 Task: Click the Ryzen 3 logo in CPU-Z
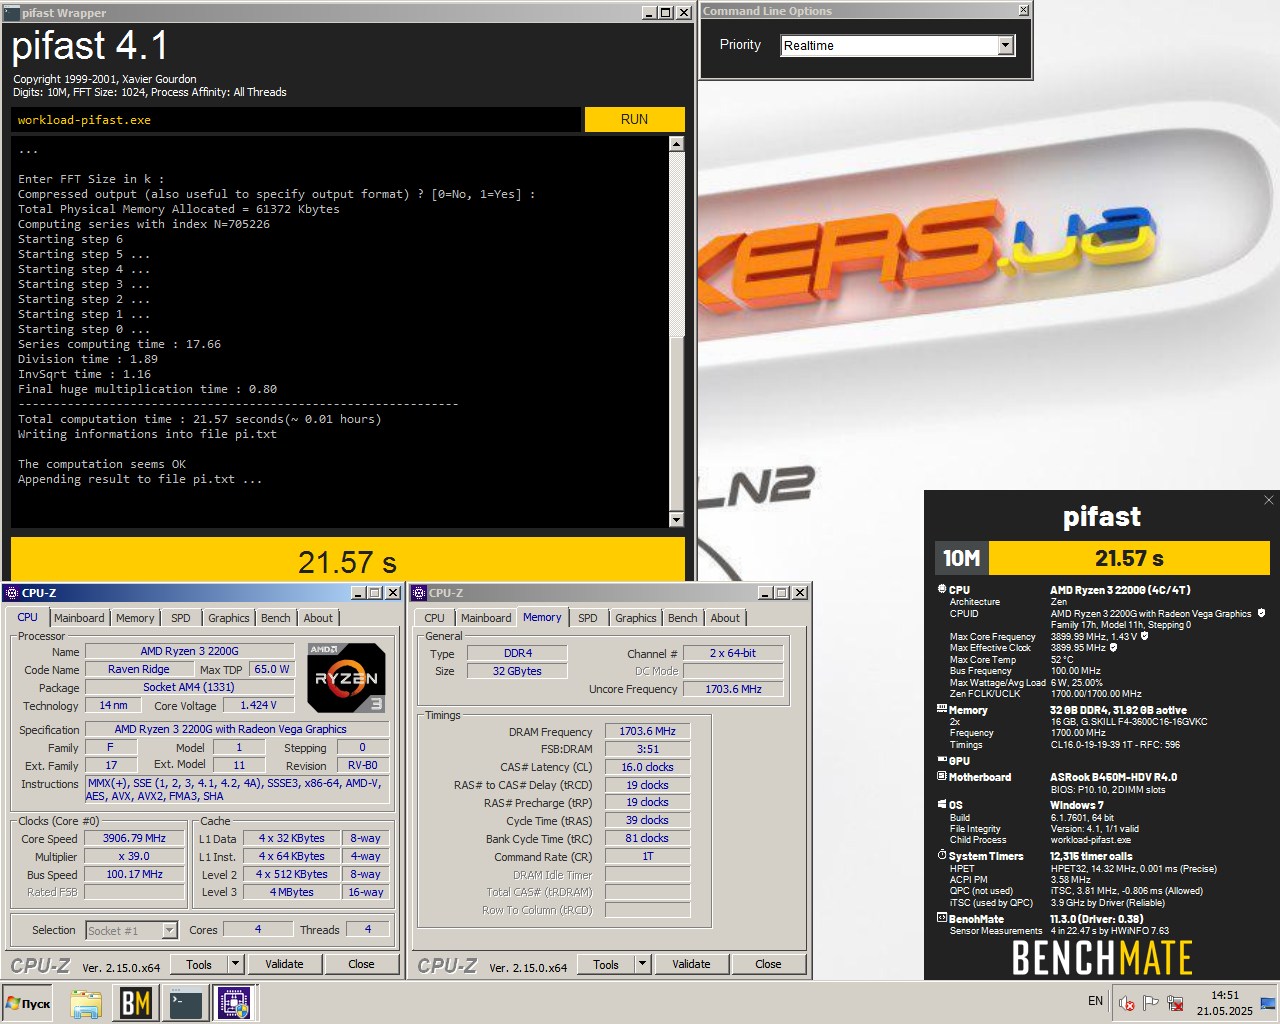345,678
